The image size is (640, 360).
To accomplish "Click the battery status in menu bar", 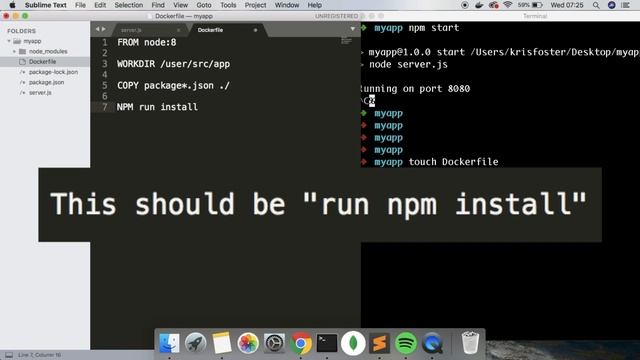I will [530, 5].
